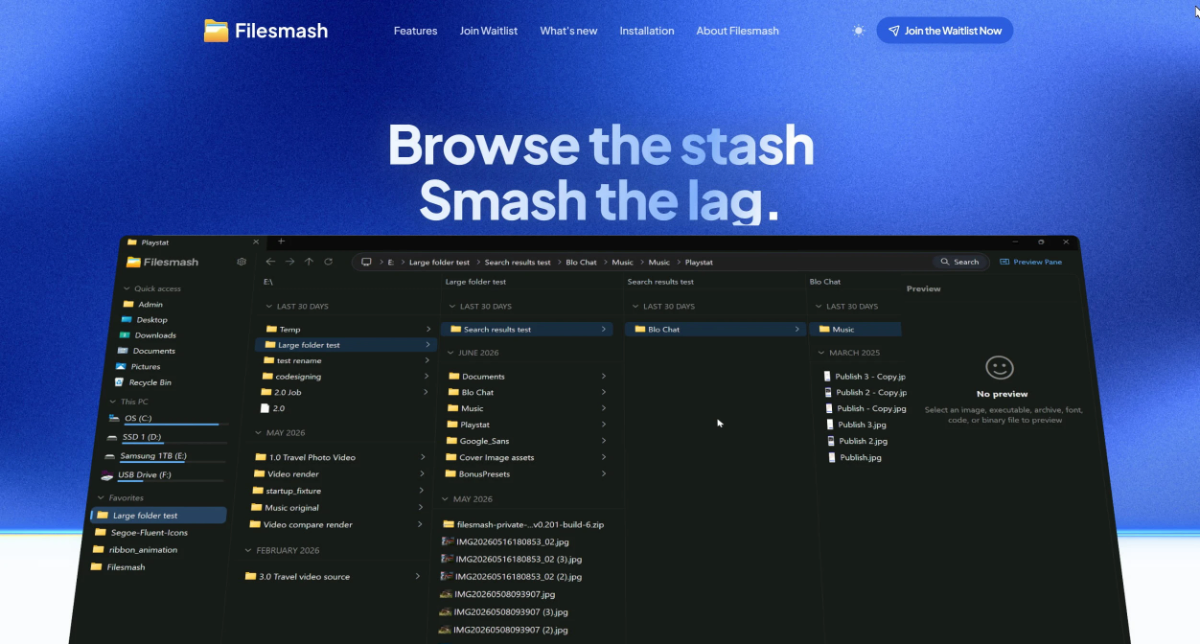Viewport: 1200px width, 644px height.
Task: Click the smiley face No preview icon
Action: pyautogui.click(x=999, y=367)
